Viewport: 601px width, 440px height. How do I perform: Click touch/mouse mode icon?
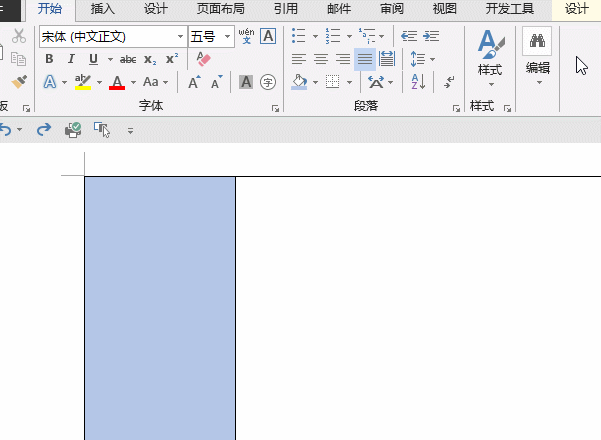102,130
